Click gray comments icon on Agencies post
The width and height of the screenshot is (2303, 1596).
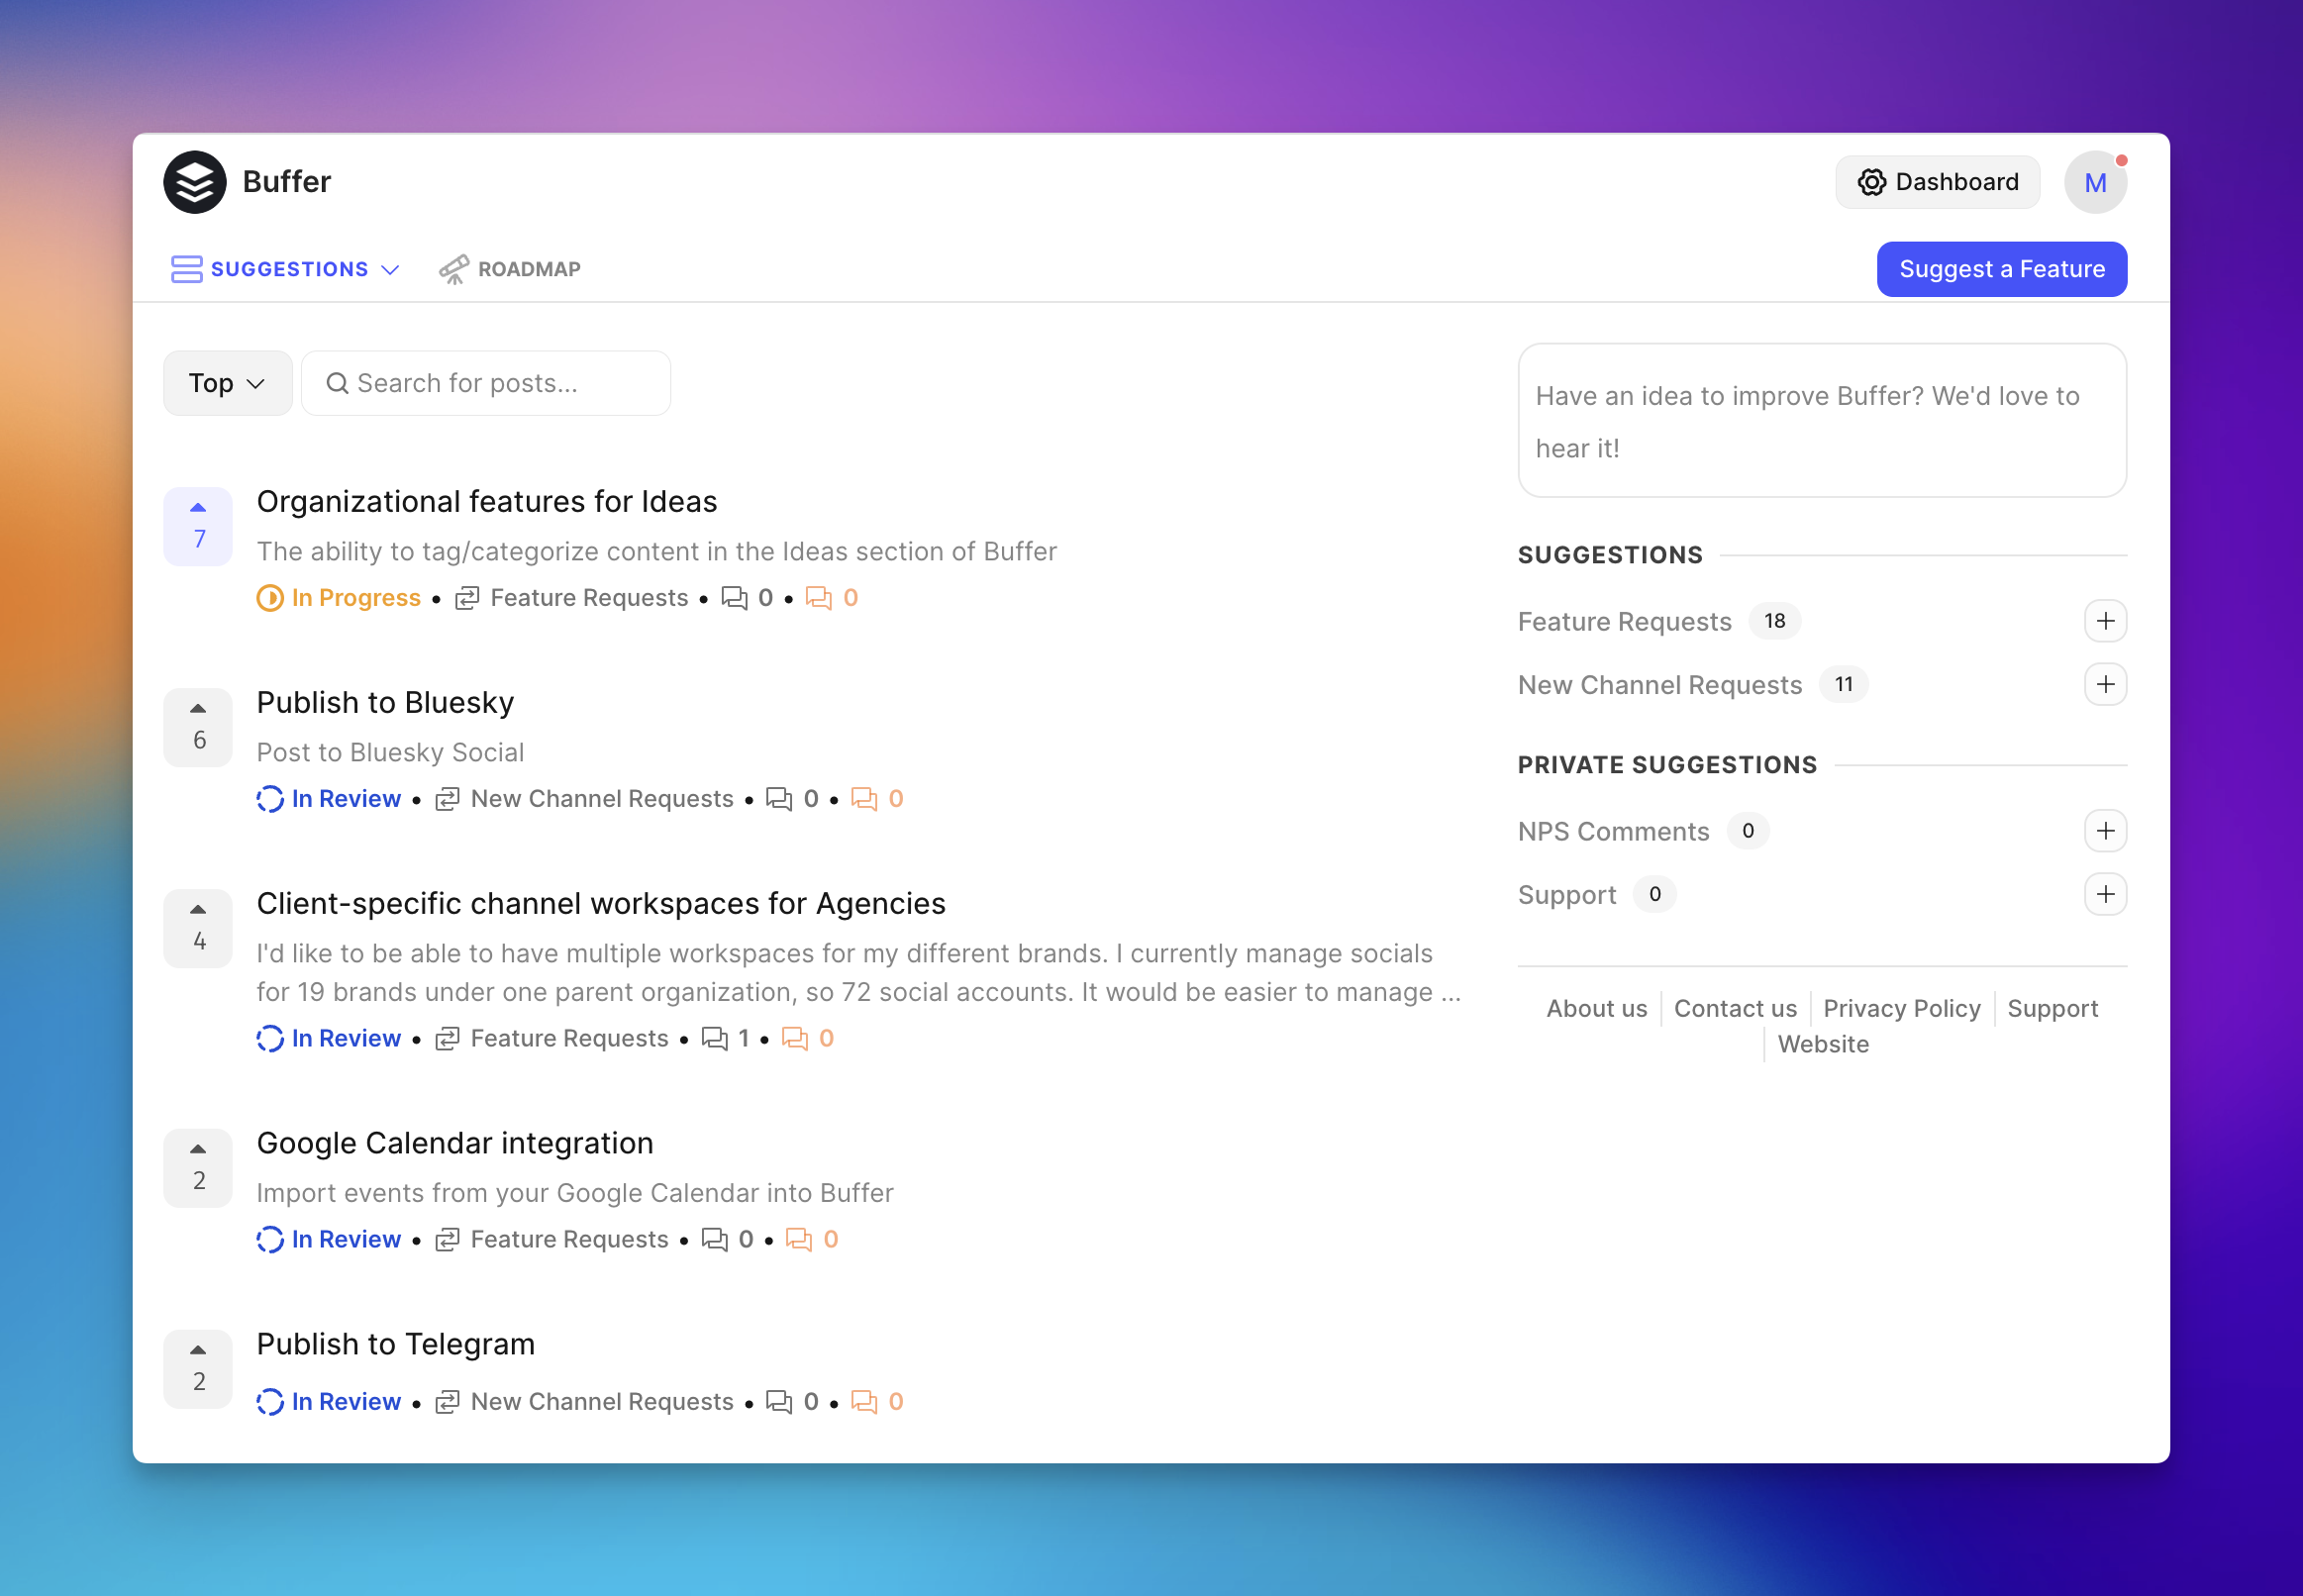[x=715, y=1039]
